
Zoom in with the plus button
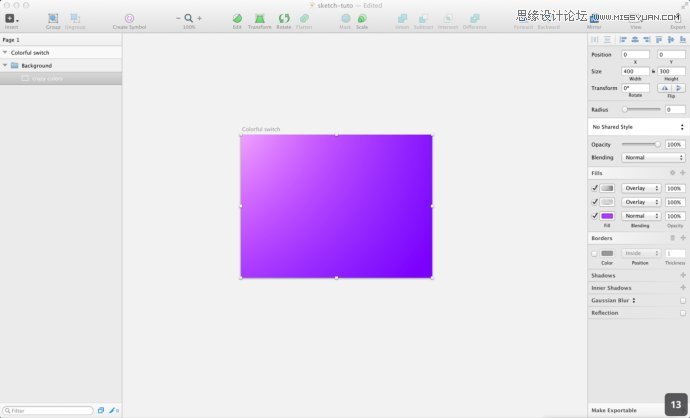(x=199, y=18)
